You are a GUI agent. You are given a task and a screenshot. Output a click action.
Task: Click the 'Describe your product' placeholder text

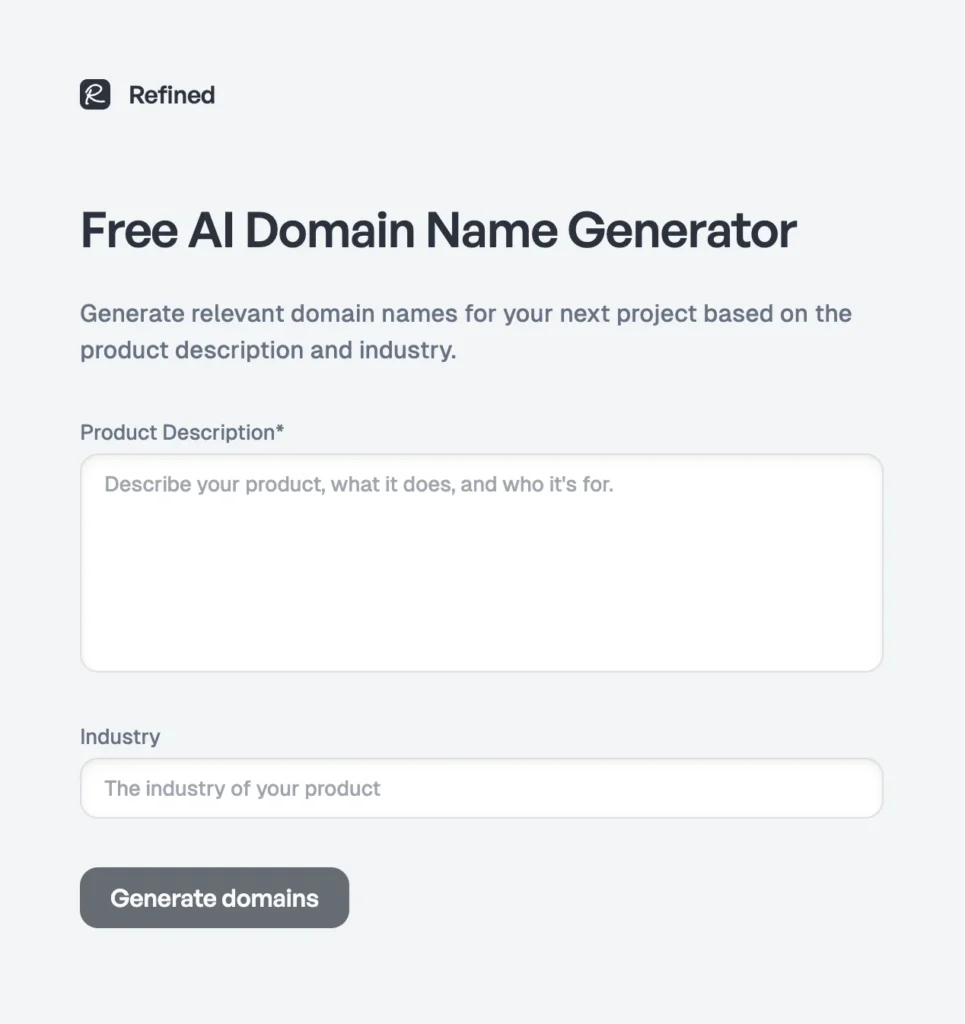click(x=358, y=485)
